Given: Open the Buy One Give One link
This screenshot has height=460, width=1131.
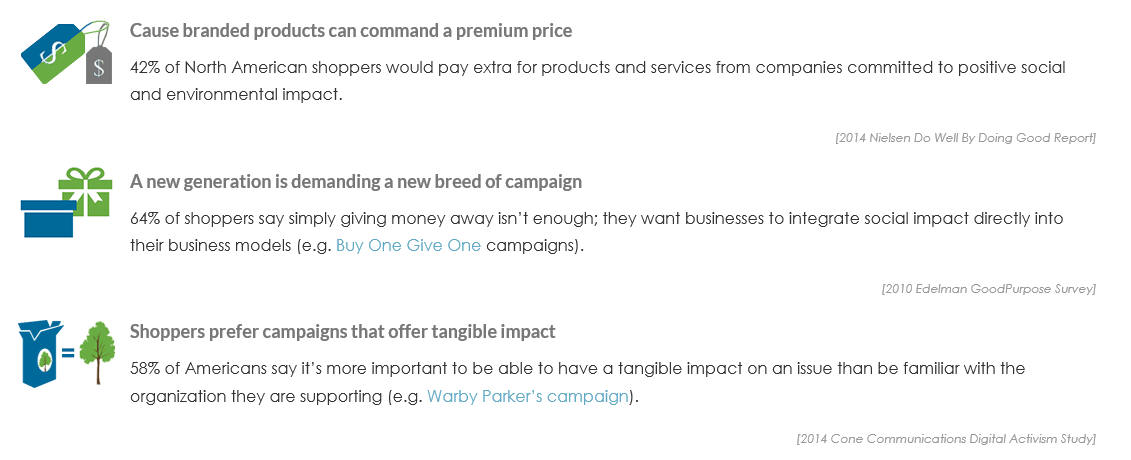Looking at the screenshot, I should 408,245.
